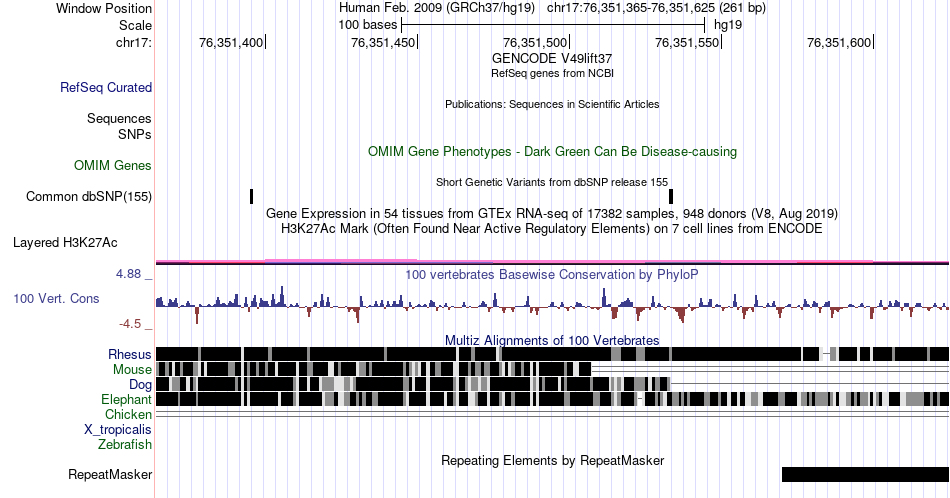Click the Human Feb. 2009 (GRCh37/hg19) assembly text

pos(437,8)
